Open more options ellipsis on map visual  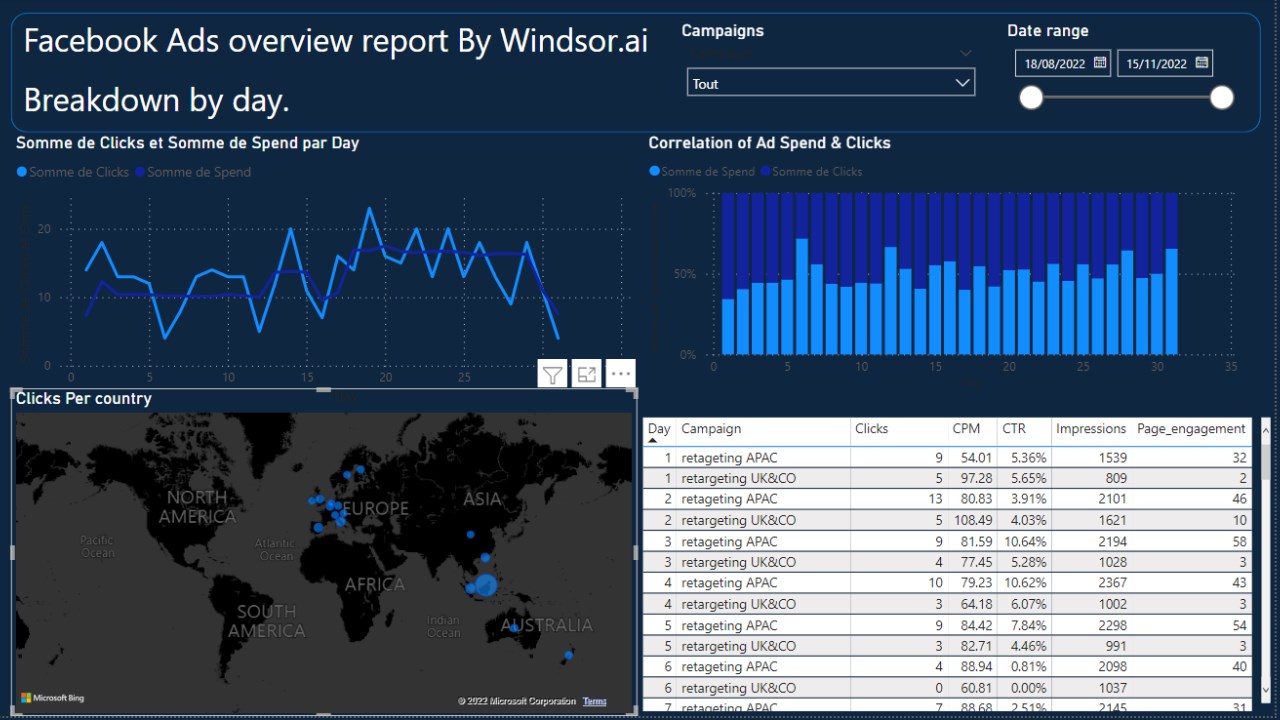pyautogui.click(x=621, y=375)
